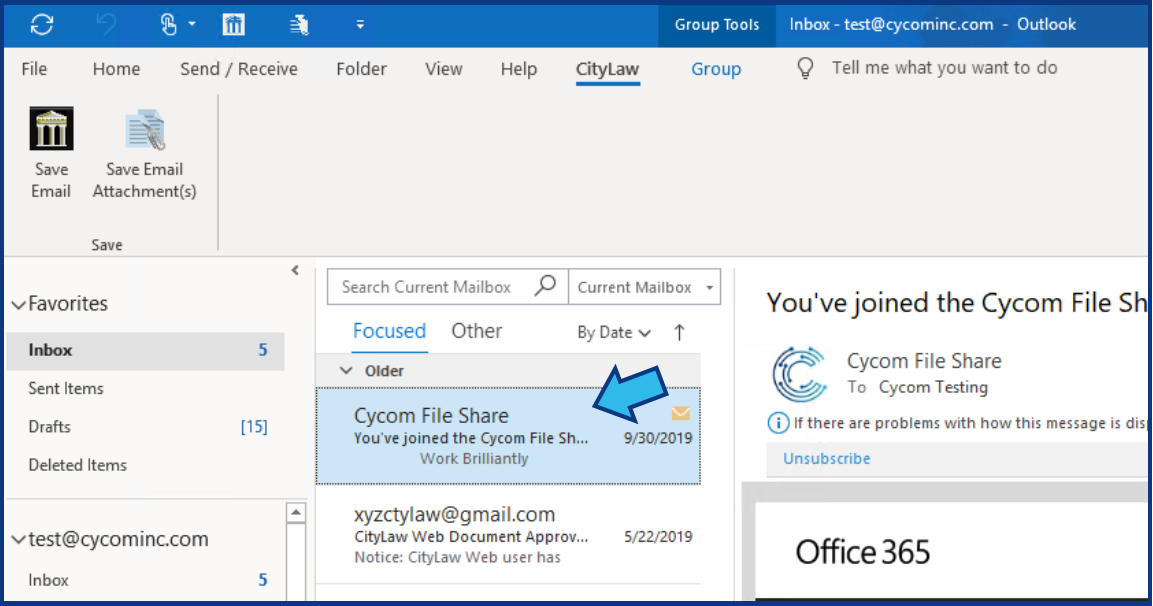
Task: Open the Touch/Mouse Mode dropdown arrow
Action: (192, 24)
